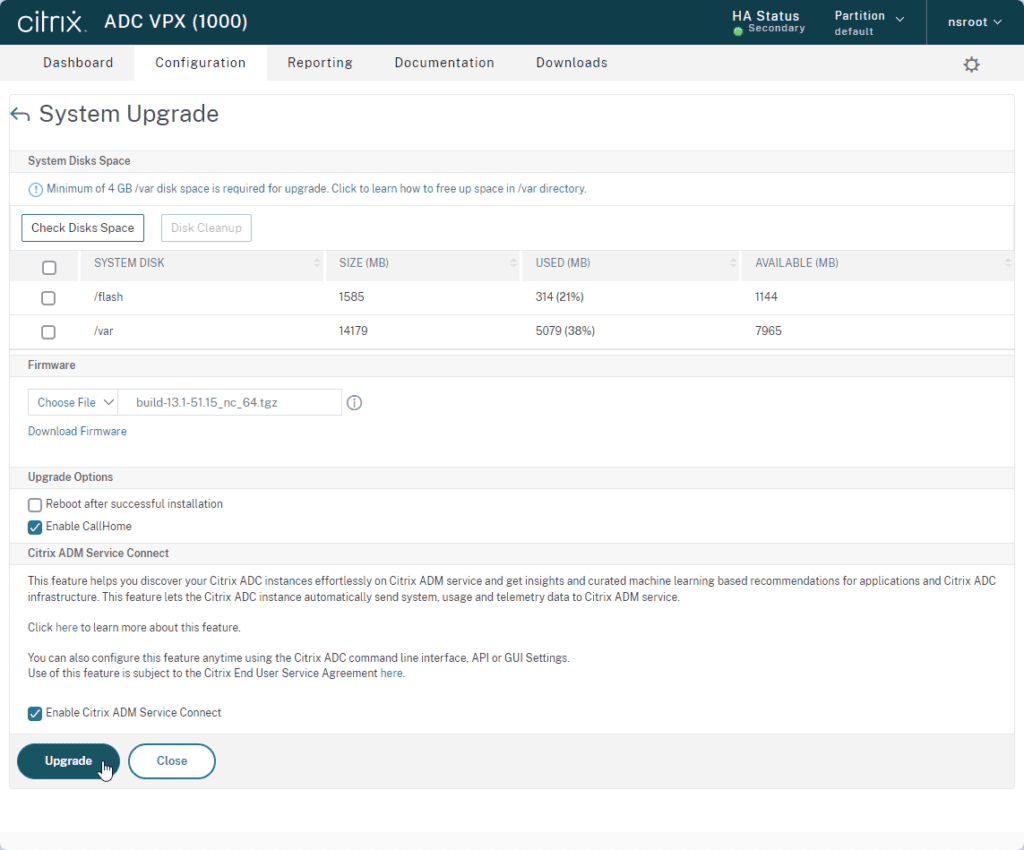
Task: Sort by USED (MB) column arrows
Action: click(x=732, y=262)
